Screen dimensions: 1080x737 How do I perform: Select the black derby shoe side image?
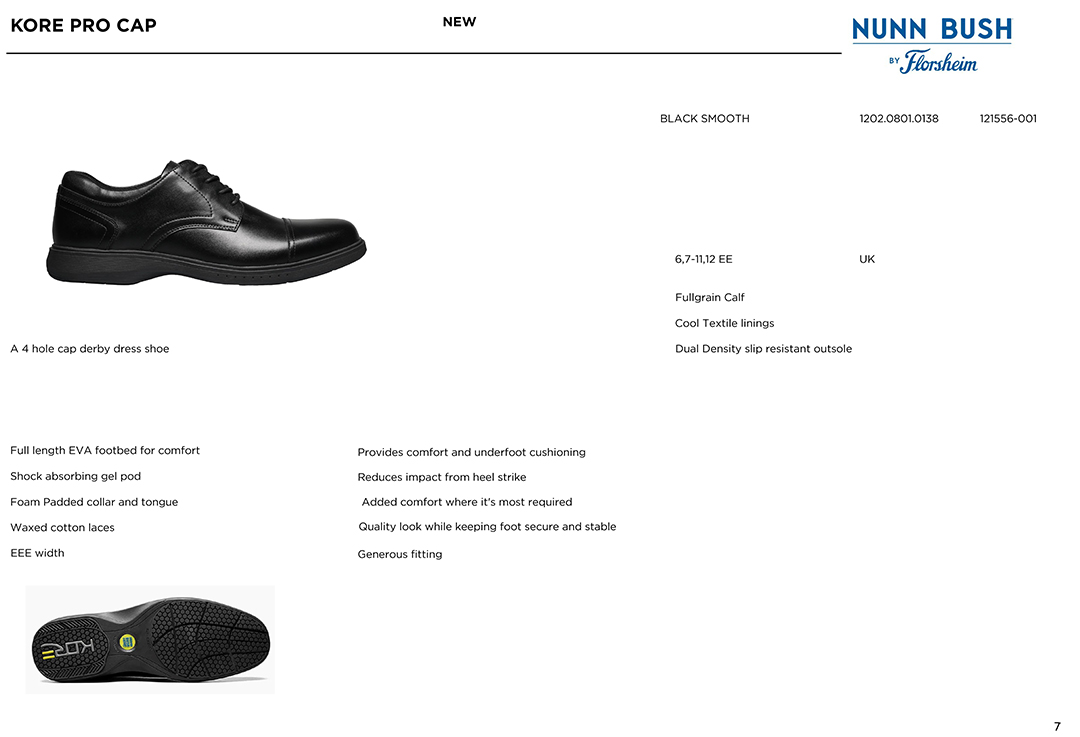206,222
